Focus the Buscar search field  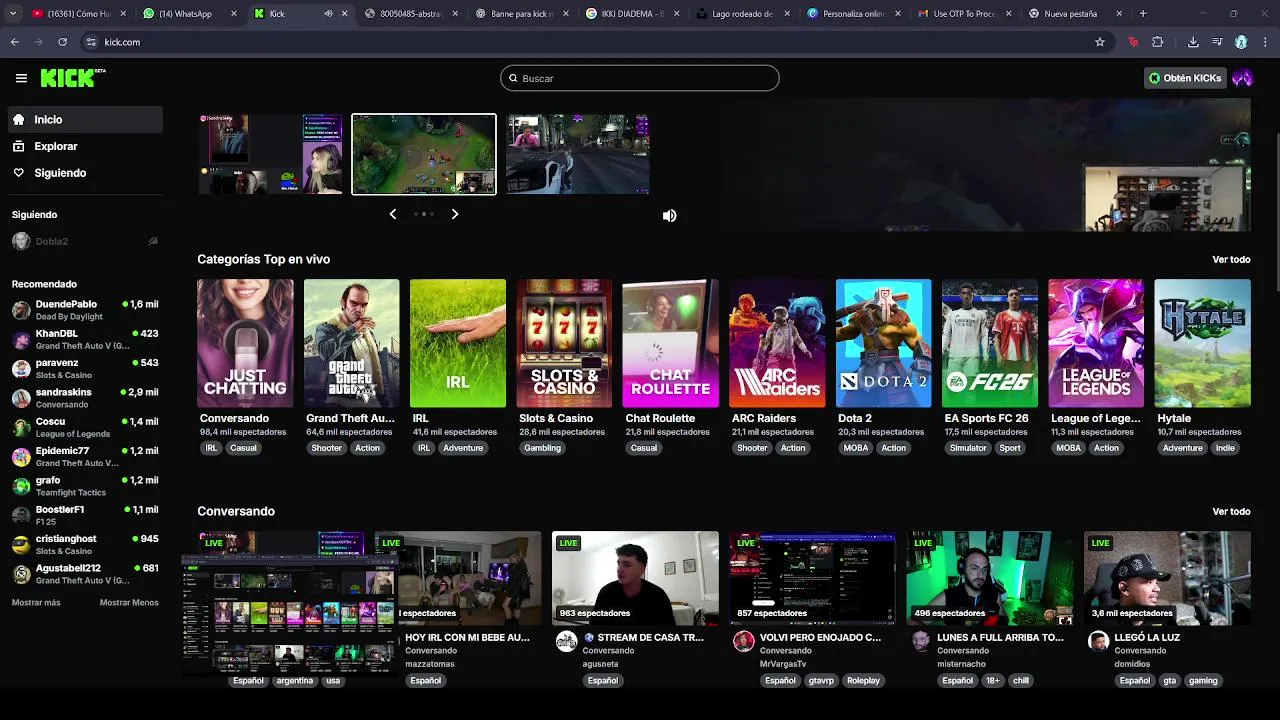pyautogui.click(x=640, y=78)
